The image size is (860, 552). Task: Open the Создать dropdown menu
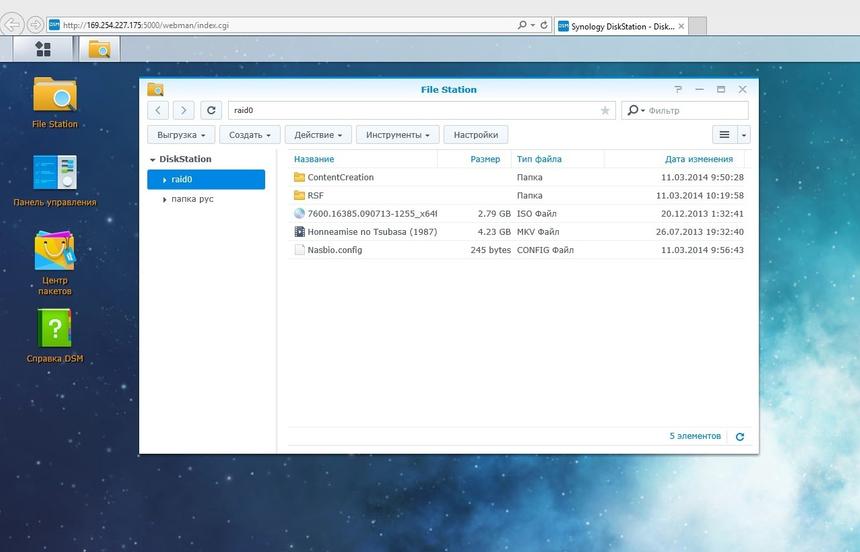[250, 134]
